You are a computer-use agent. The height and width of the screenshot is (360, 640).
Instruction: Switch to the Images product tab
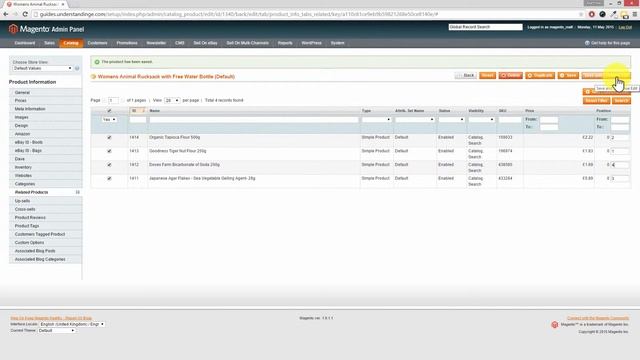point(45,118)
